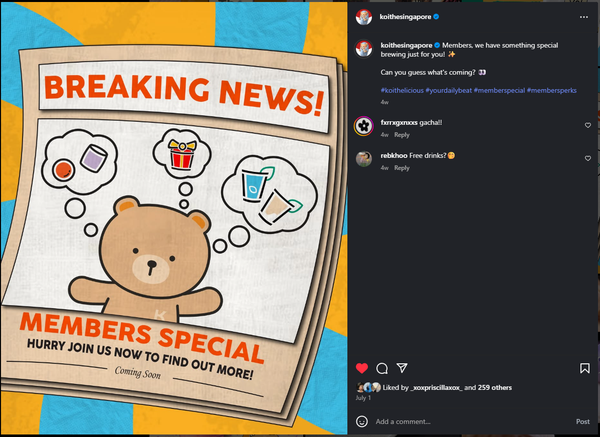600x437 pixels.
Task: Reply to rebkhoo's comment
Action: tap(402, 168)
